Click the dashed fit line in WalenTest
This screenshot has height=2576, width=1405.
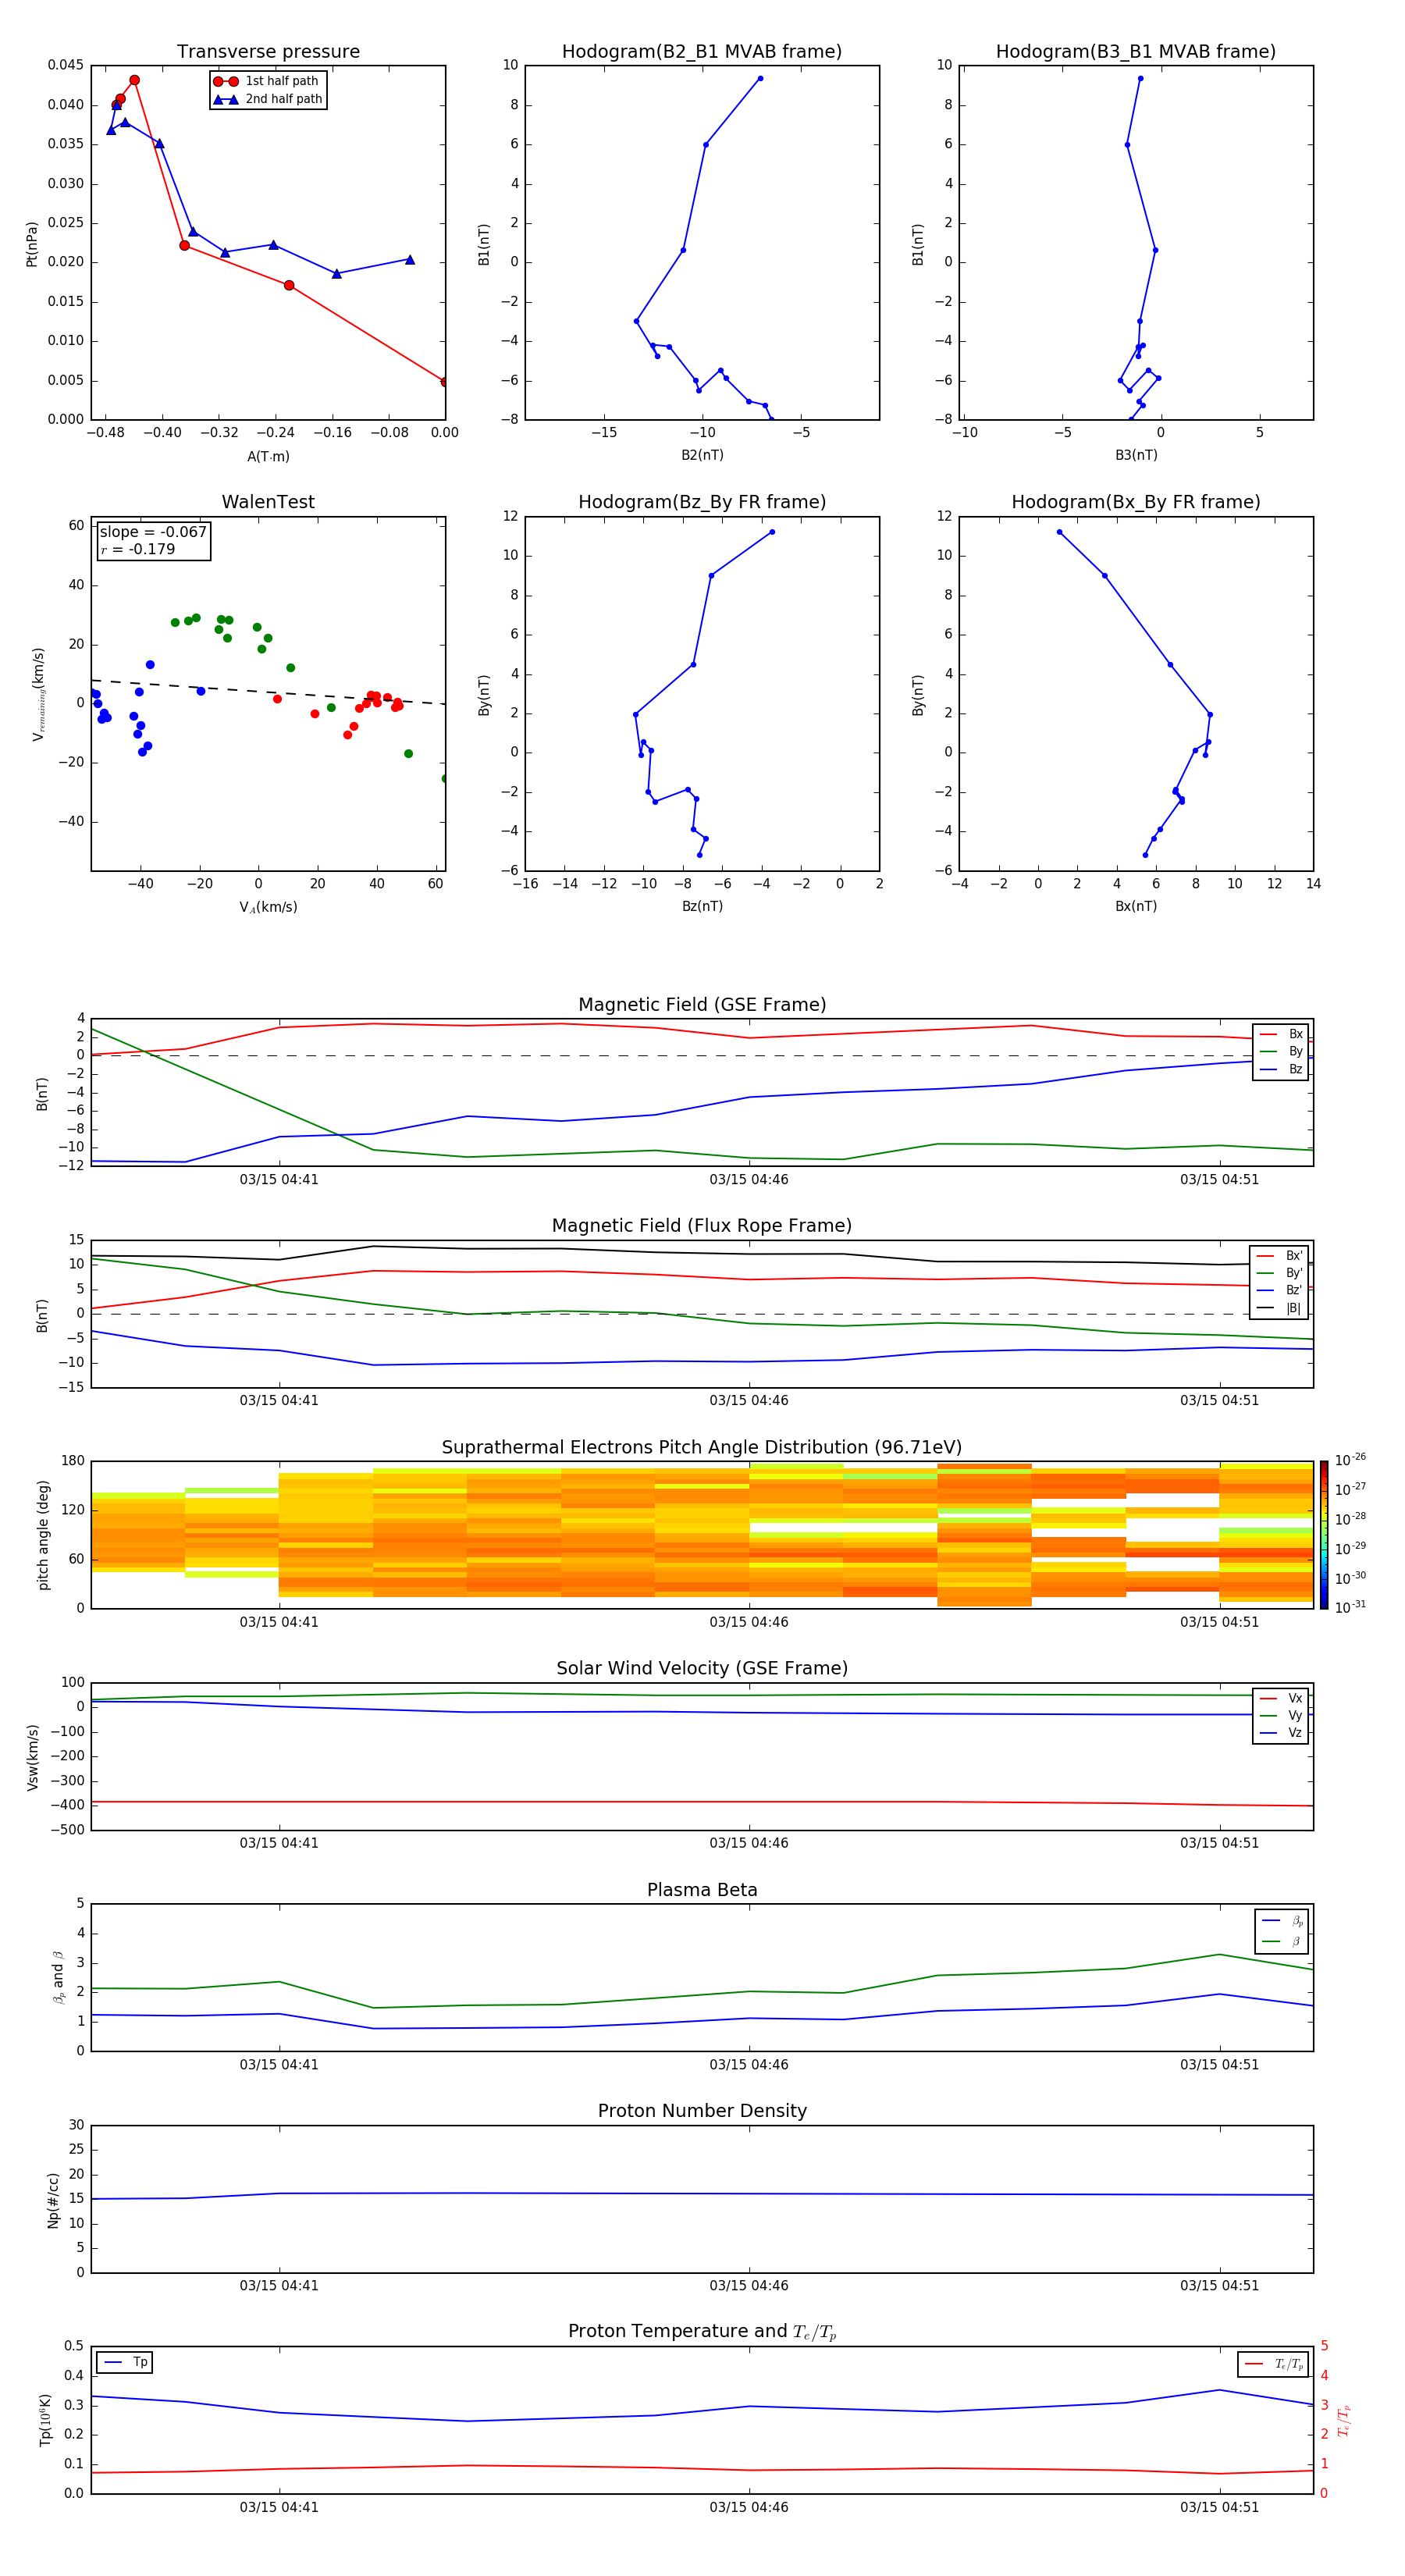point(268,692)
